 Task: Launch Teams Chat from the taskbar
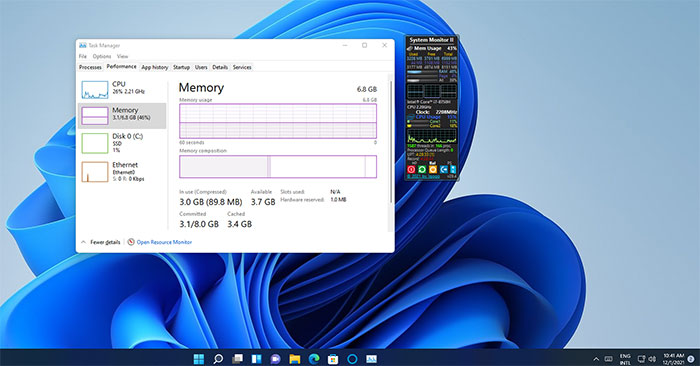click(275, 358)
